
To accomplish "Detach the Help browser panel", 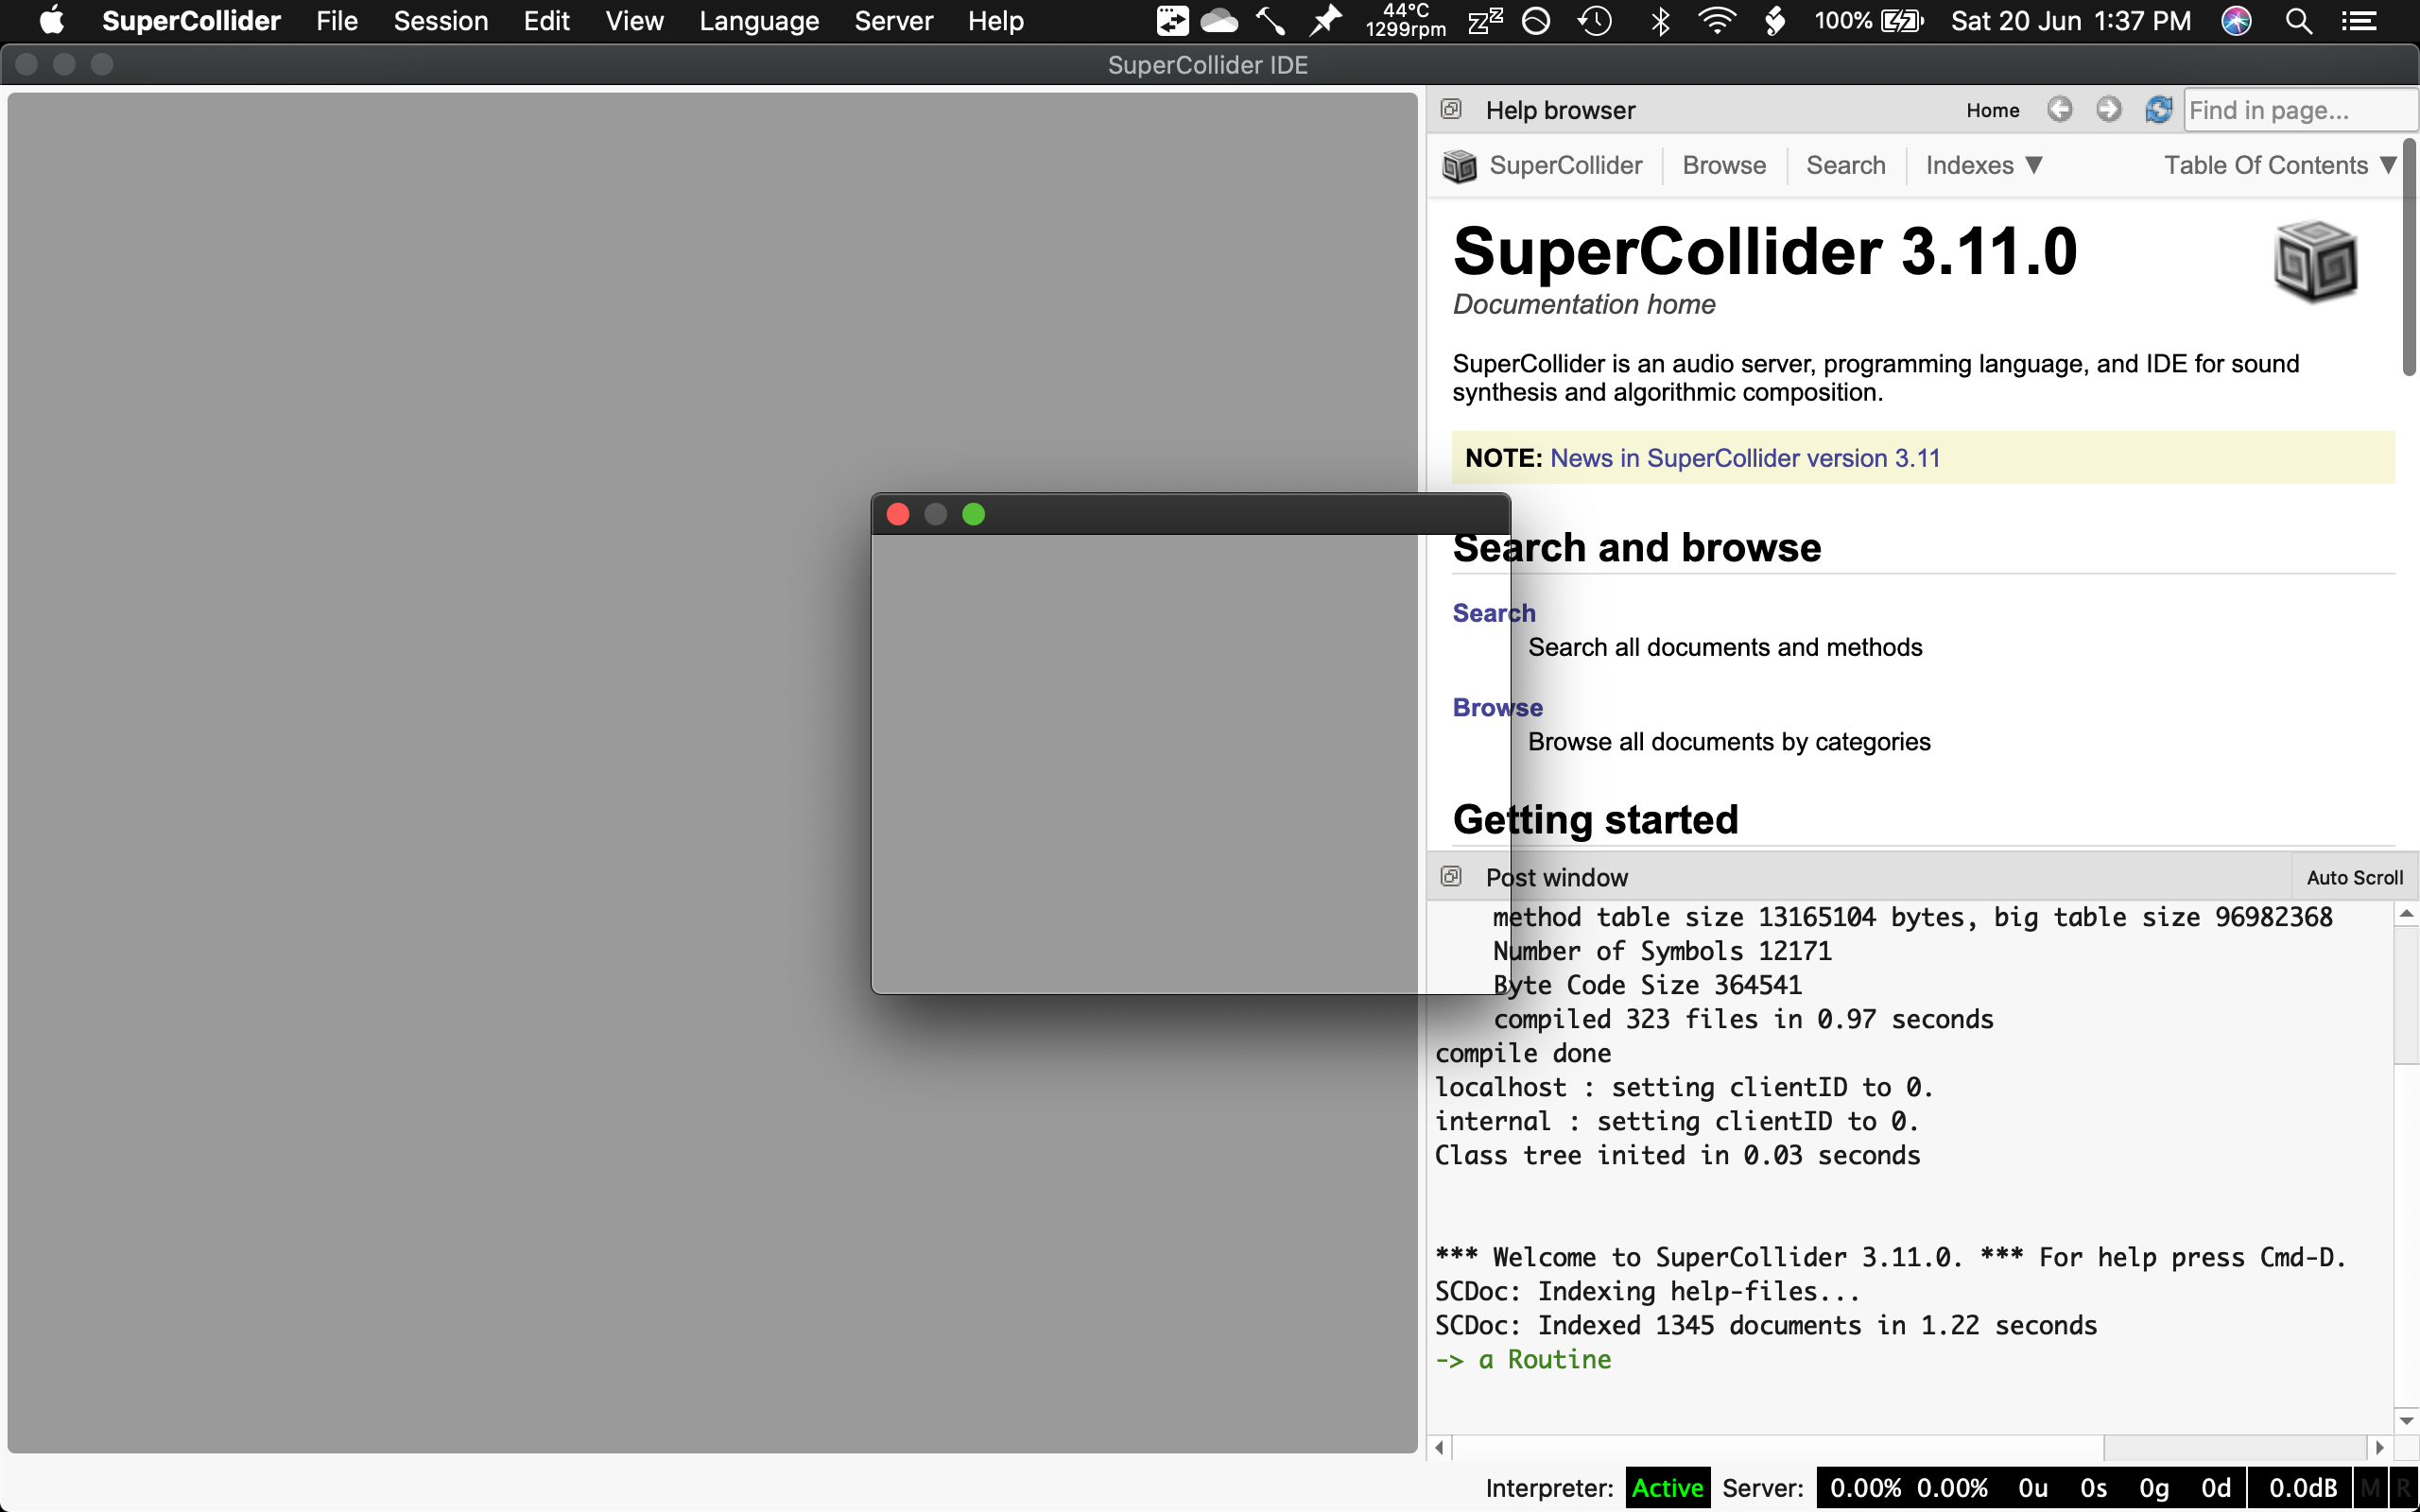I will [1451, 109].
